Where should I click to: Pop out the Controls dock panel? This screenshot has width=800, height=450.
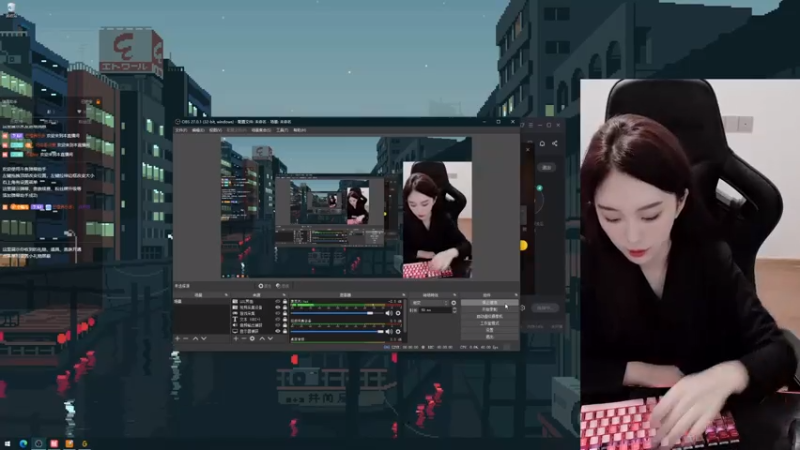[x=515, y=295]
